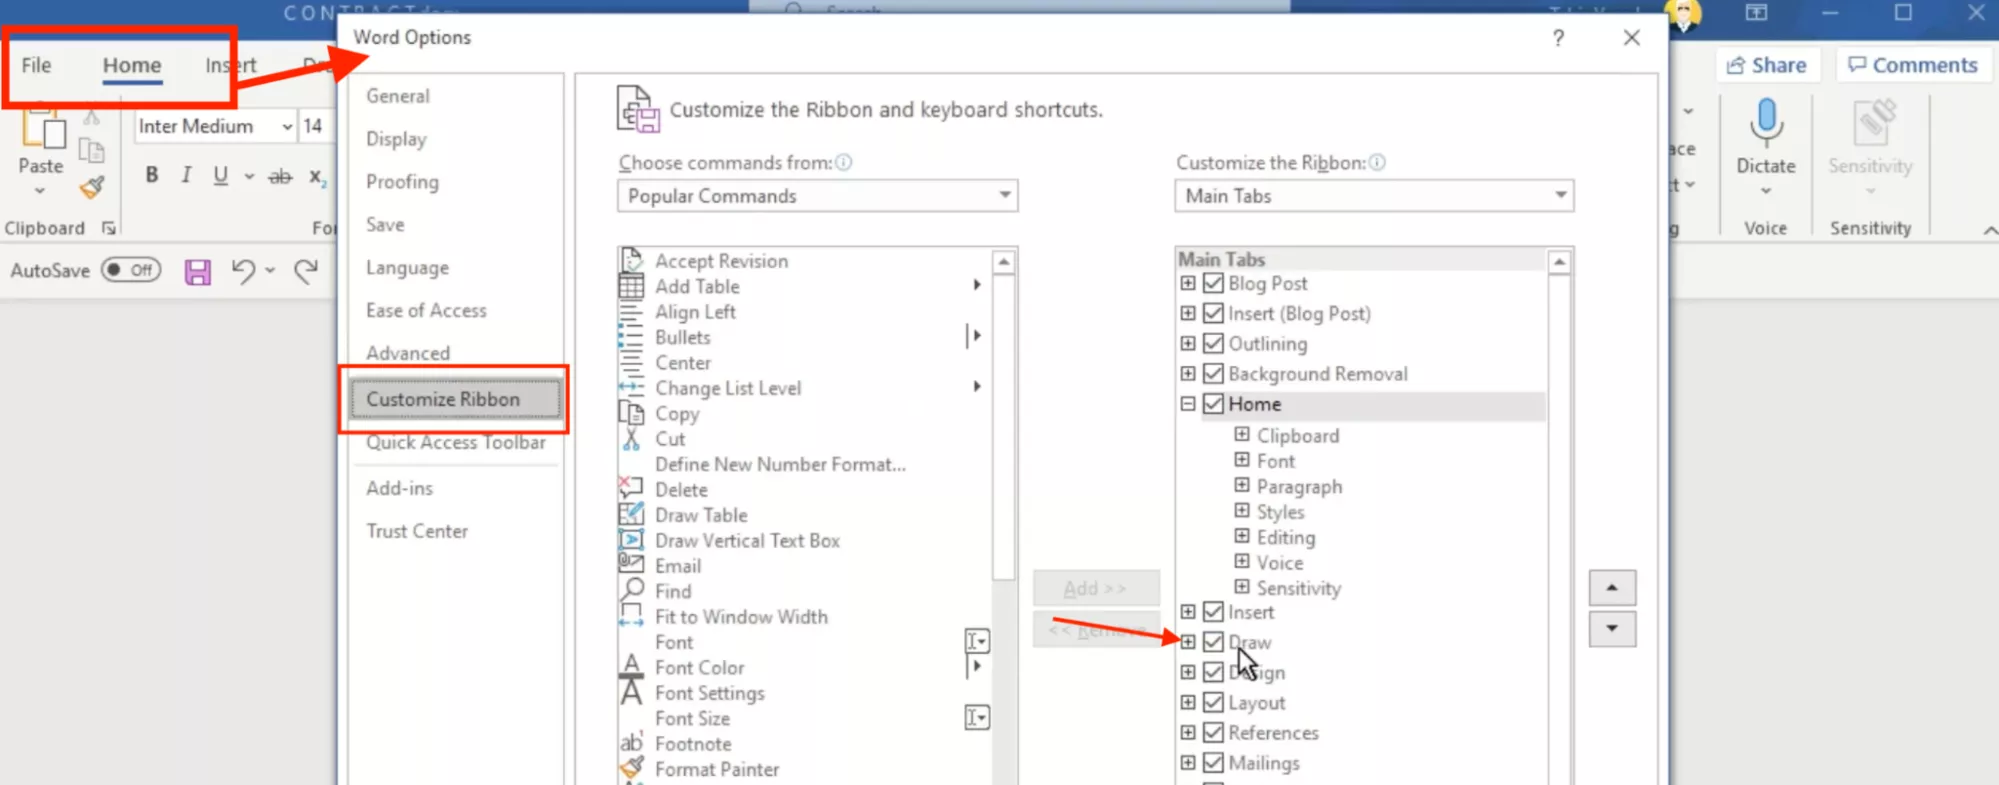1999x785 pixels.
Task: Open the Popular Commands dropdown
Action: (x=1005, y=196)
